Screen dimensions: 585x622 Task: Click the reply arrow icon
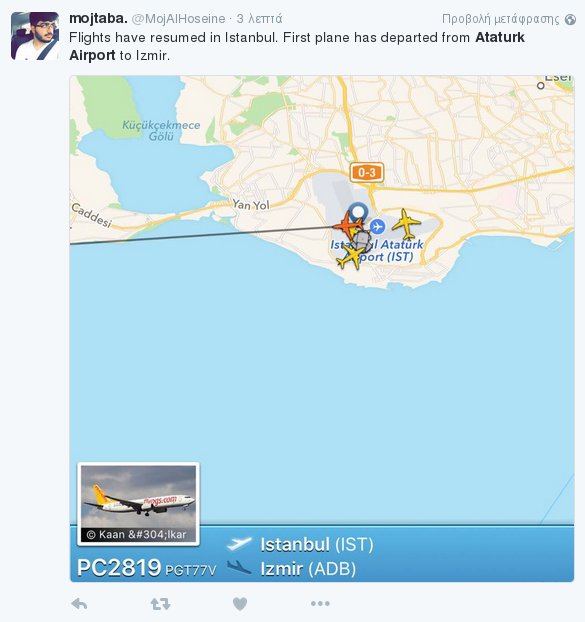(79, 604)
